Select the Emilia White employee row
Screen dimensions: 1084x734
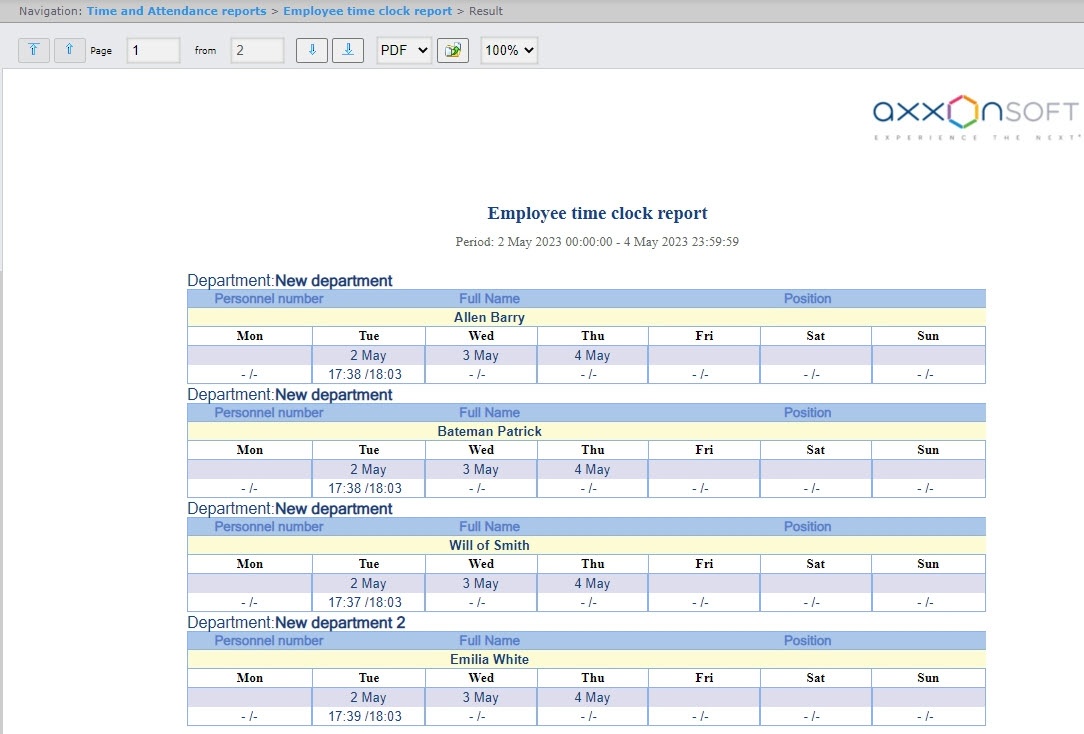click(489, 660)
